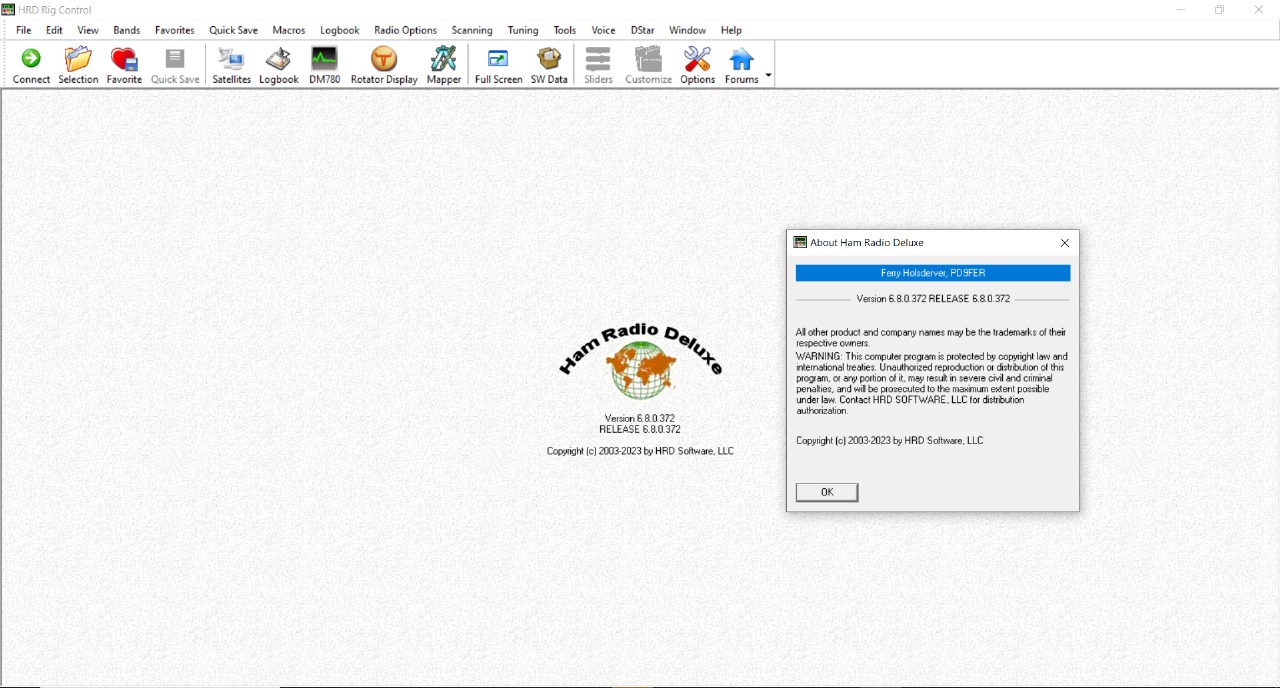Select the Ferry Holsderver, PD9FER name bar
The image size is (1280, 688).
pos(933,273)
